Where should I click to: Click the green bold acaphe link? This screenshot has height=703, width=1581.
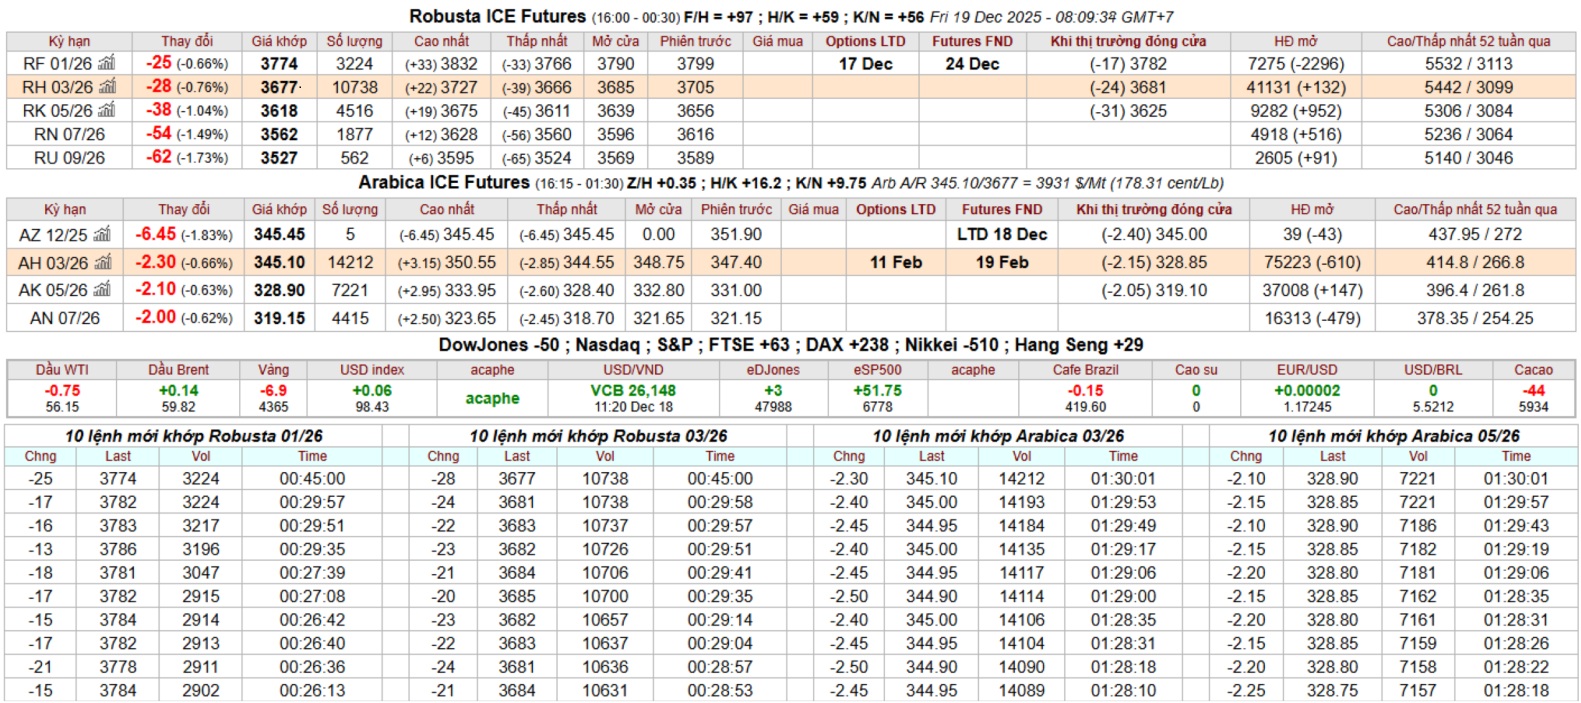click(x=492, y=398)
